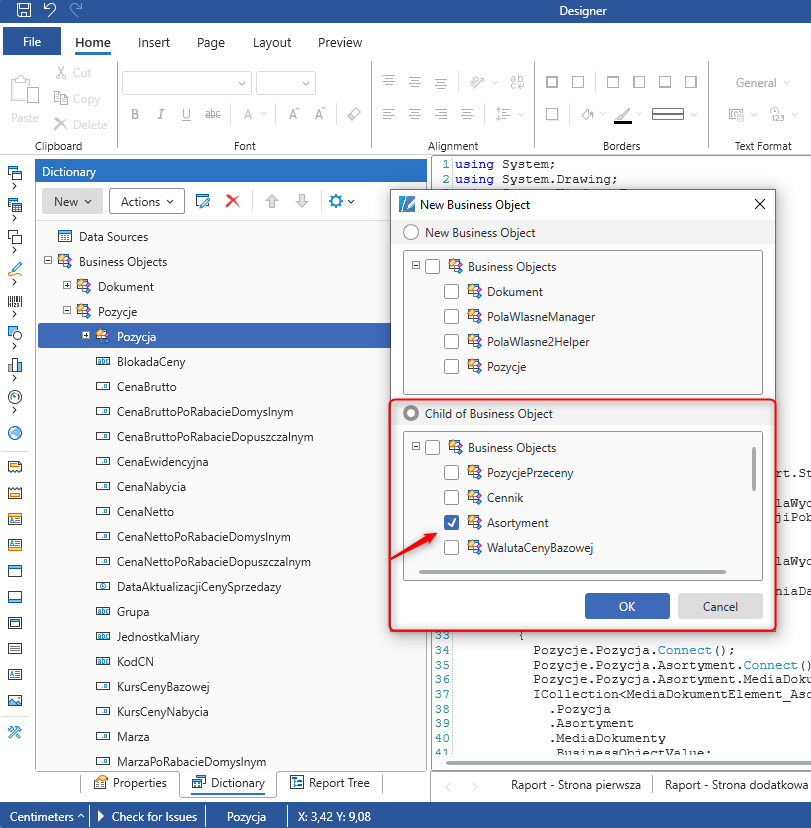This screenshot has height=828, width=811.
Task: Open the Actions dropdown menu
Action: [x=146, y=201]
